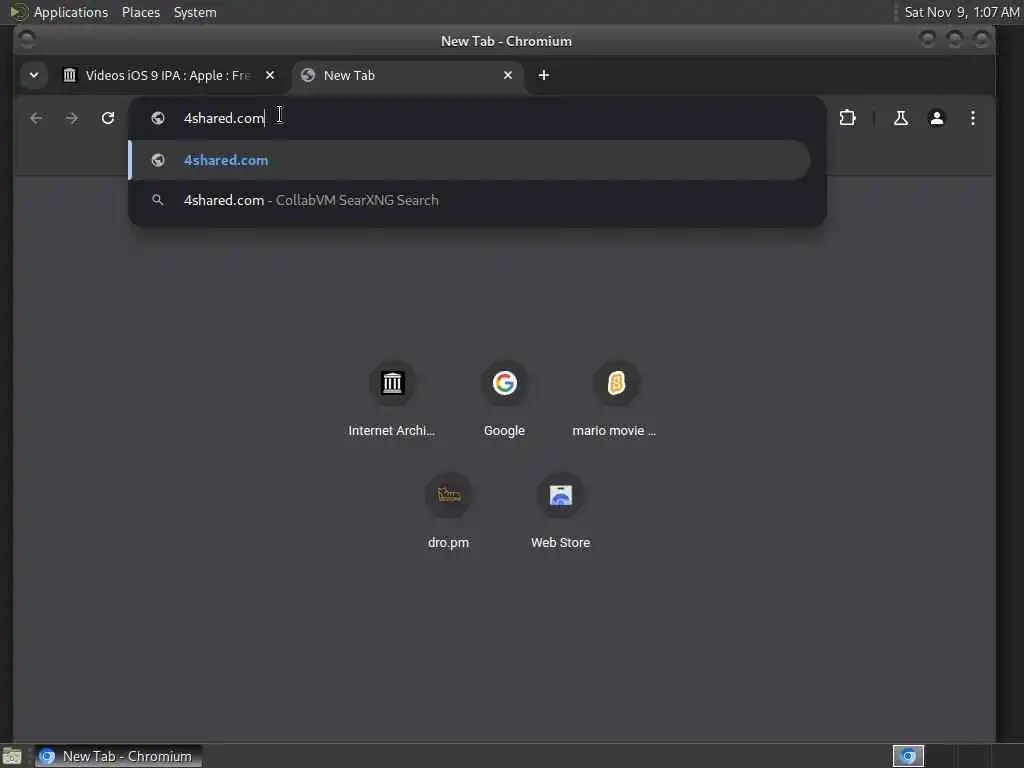The width and height of the screenshot is (1024, 768).
Task: Open the Applications menu
Action: click(71, 12)
